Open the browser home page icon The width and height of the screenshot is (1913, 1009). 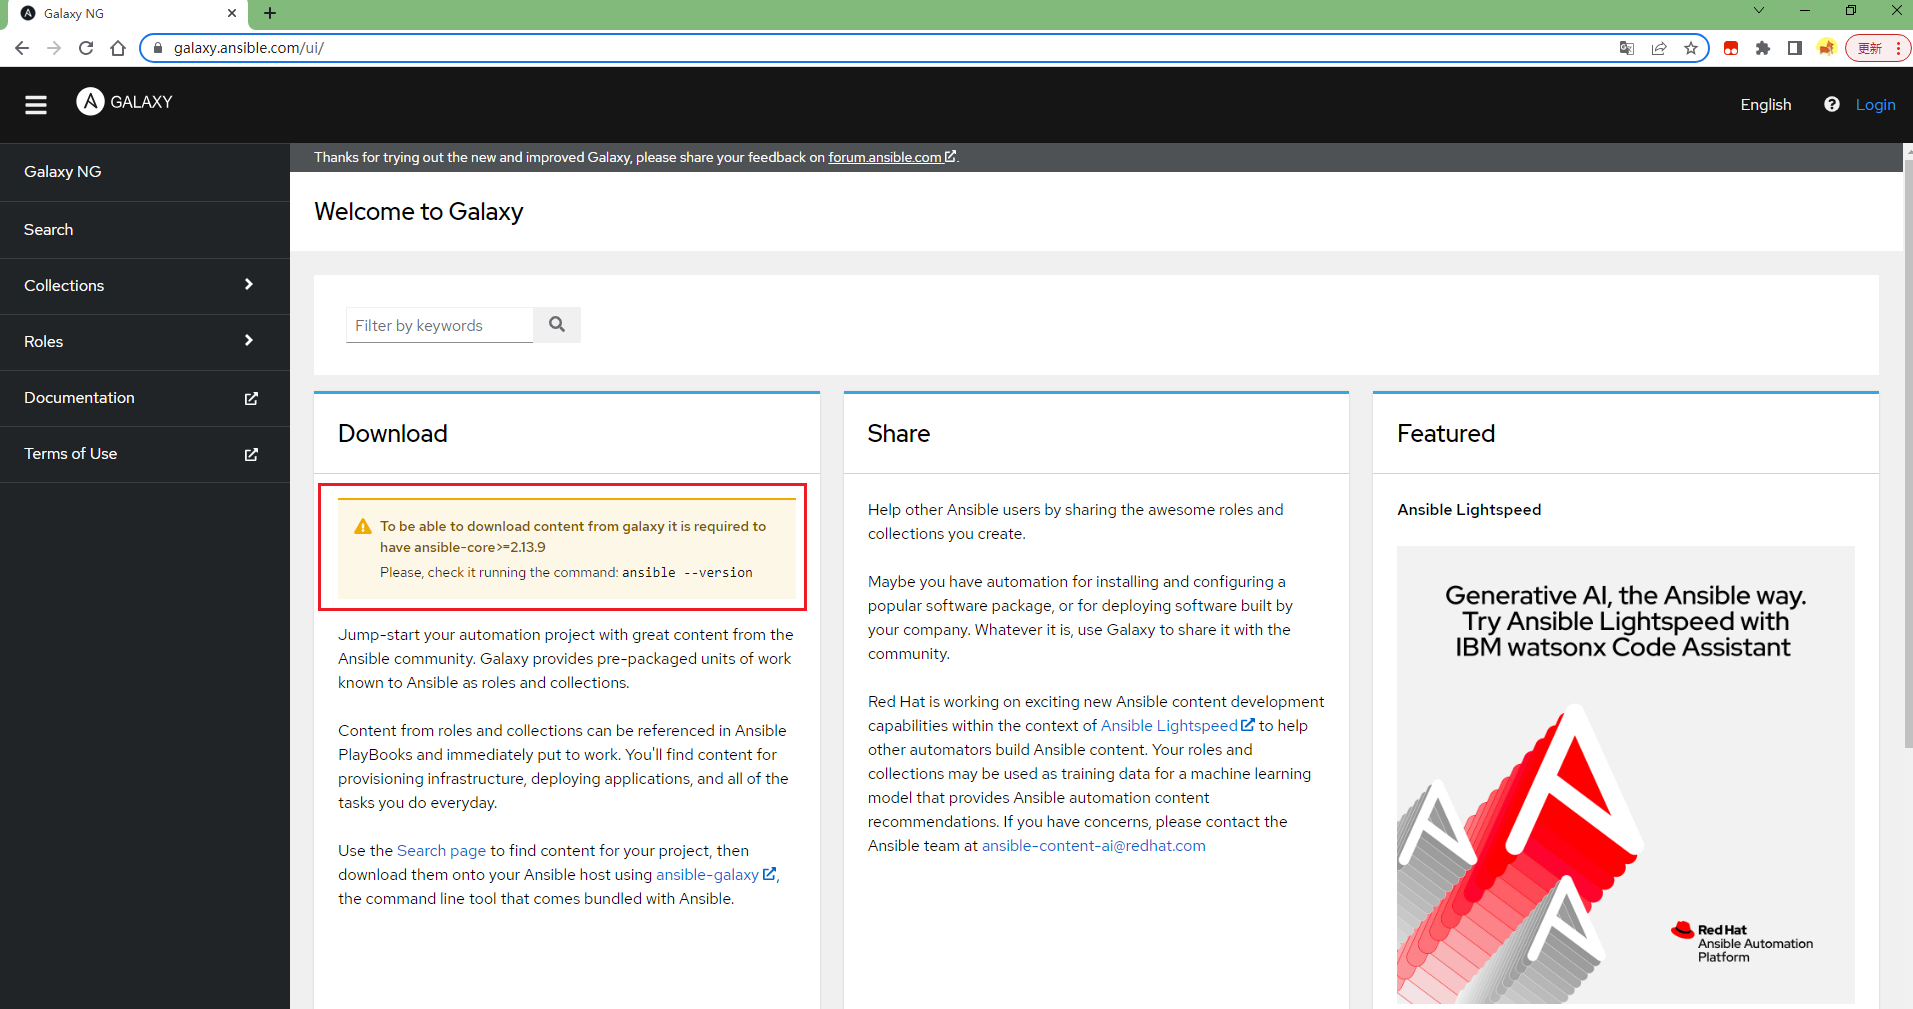tap(118, 48)
